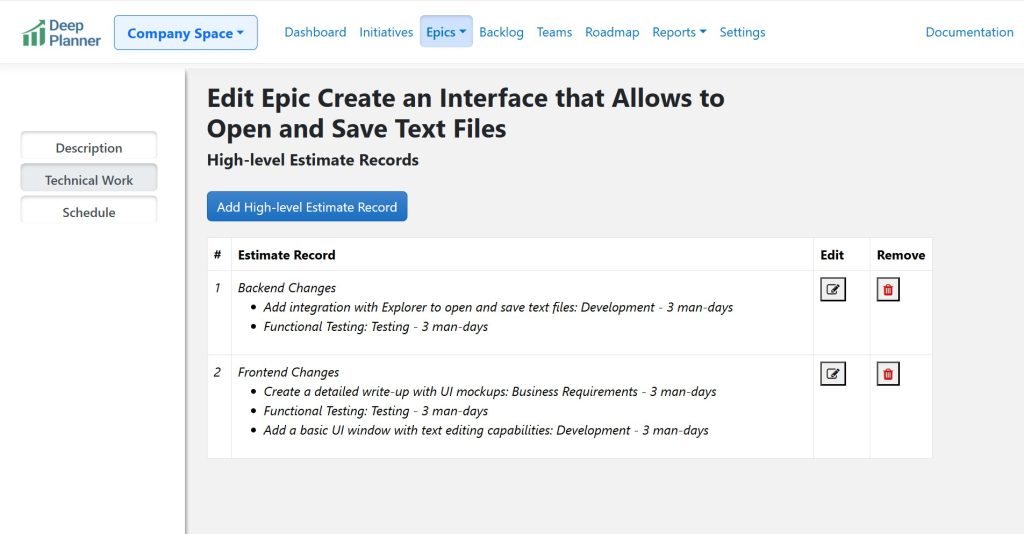
Task: Open the Initiatives page
Action: coord(386,32)
